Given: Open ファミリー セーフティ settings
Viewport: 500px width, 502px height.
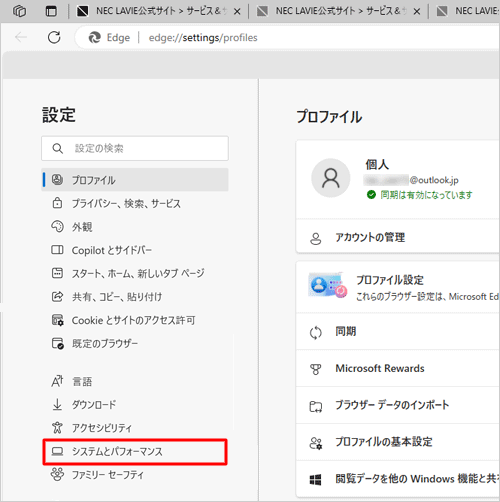Looking at the screenshot, I should [135, 474].
